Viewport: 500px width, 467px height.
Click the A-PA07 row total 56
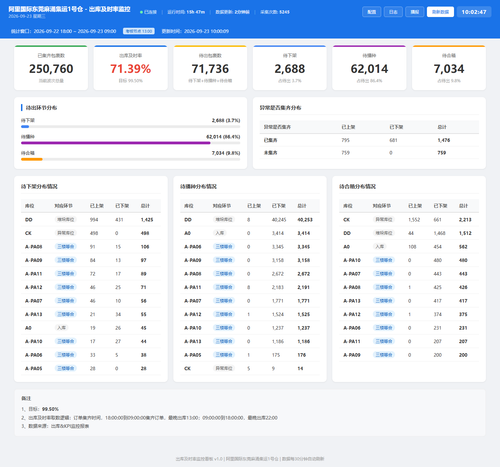coord(144,301)
